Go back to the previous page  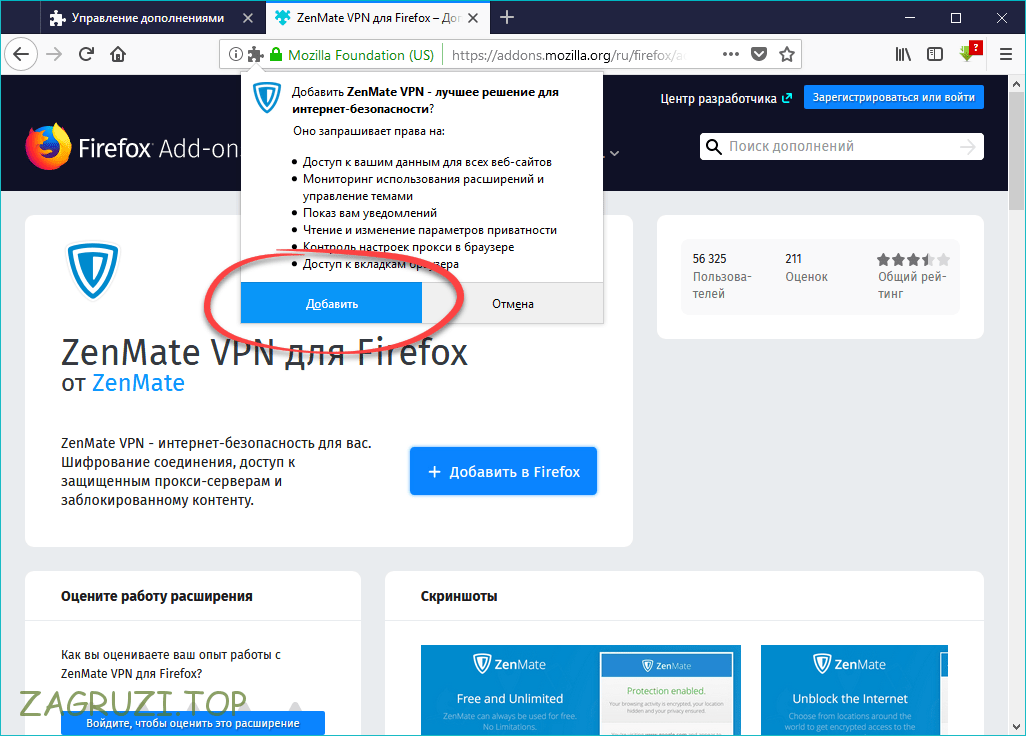22,54
